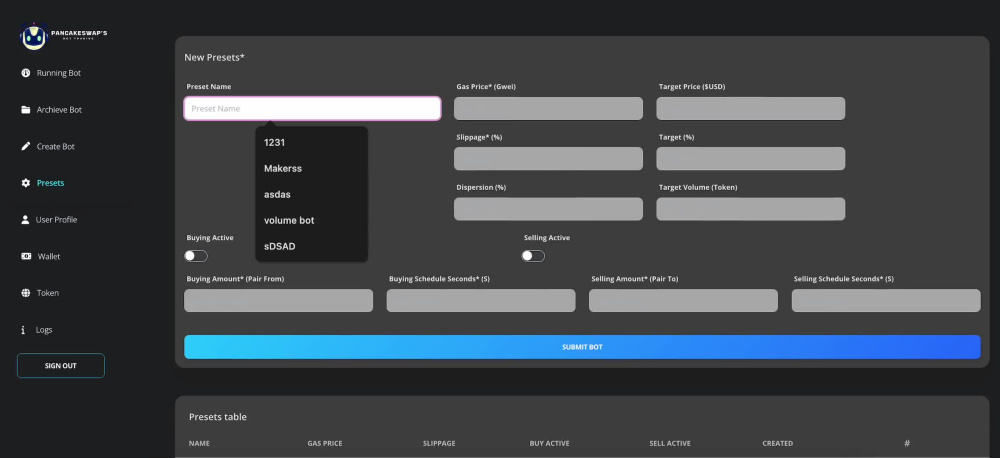This screenshot has width=1000, height=458.
Task: Click the Target Price ($USD) field
Action: coord(751,108)
